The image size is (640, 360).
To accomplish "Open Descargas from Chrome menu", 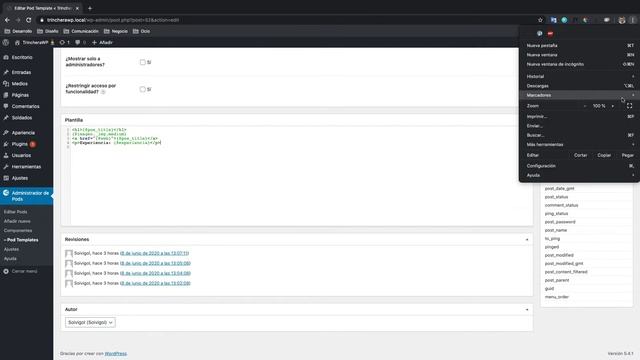I will click(x=579, y=86).
